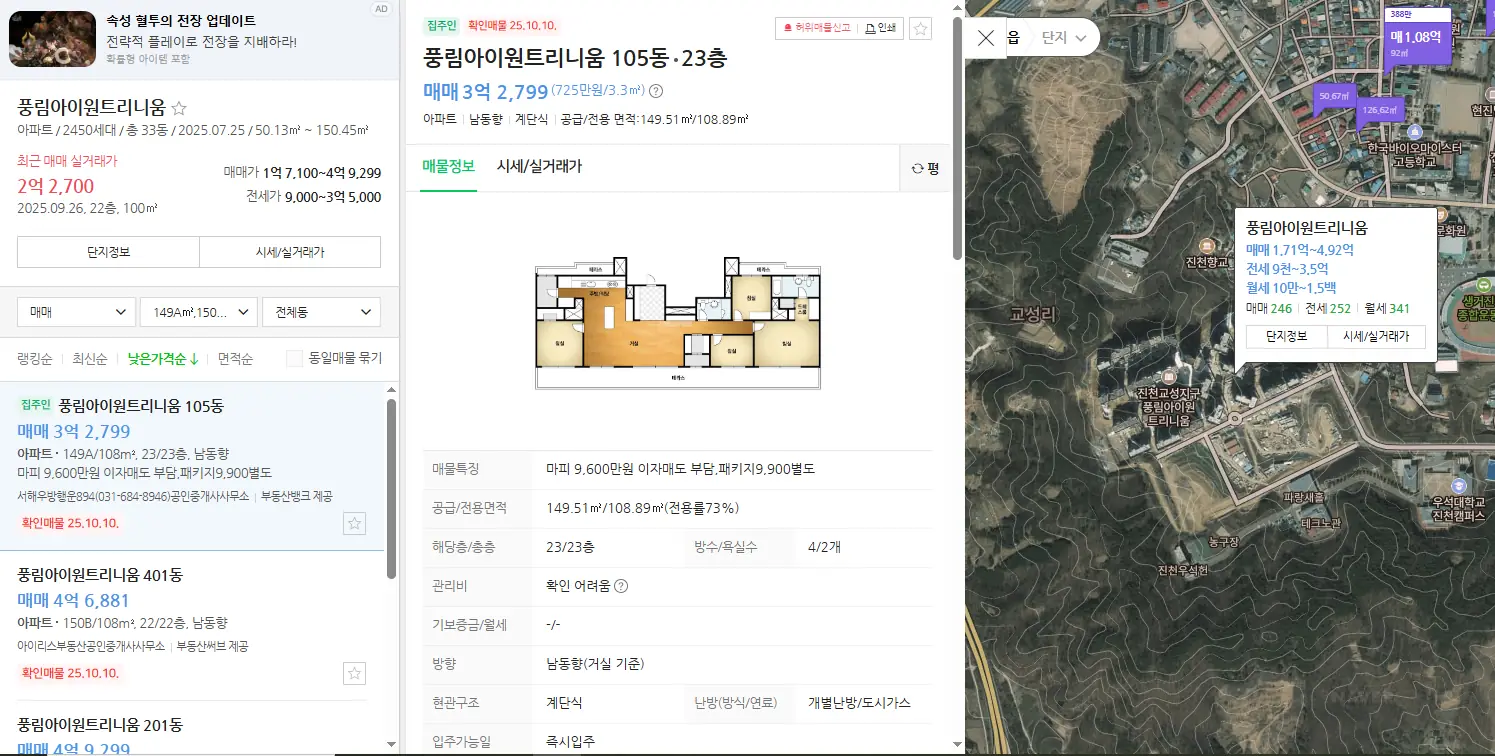The height and width of the screenshot is (756, 1495).
Task: Open the 149A㎡ area size dropdown
Action: click(199, 312)
